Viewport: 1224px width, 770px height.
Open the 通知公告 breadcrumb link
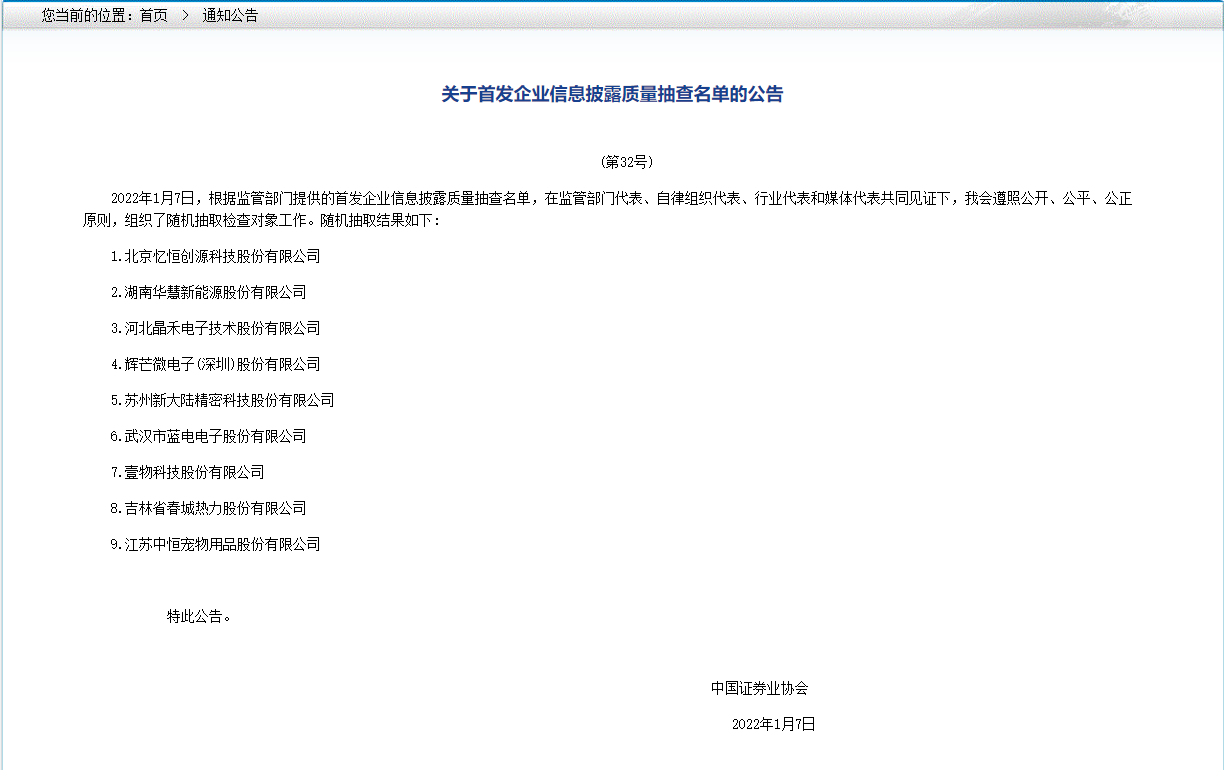pyautogui.click(x=232, y=15)
